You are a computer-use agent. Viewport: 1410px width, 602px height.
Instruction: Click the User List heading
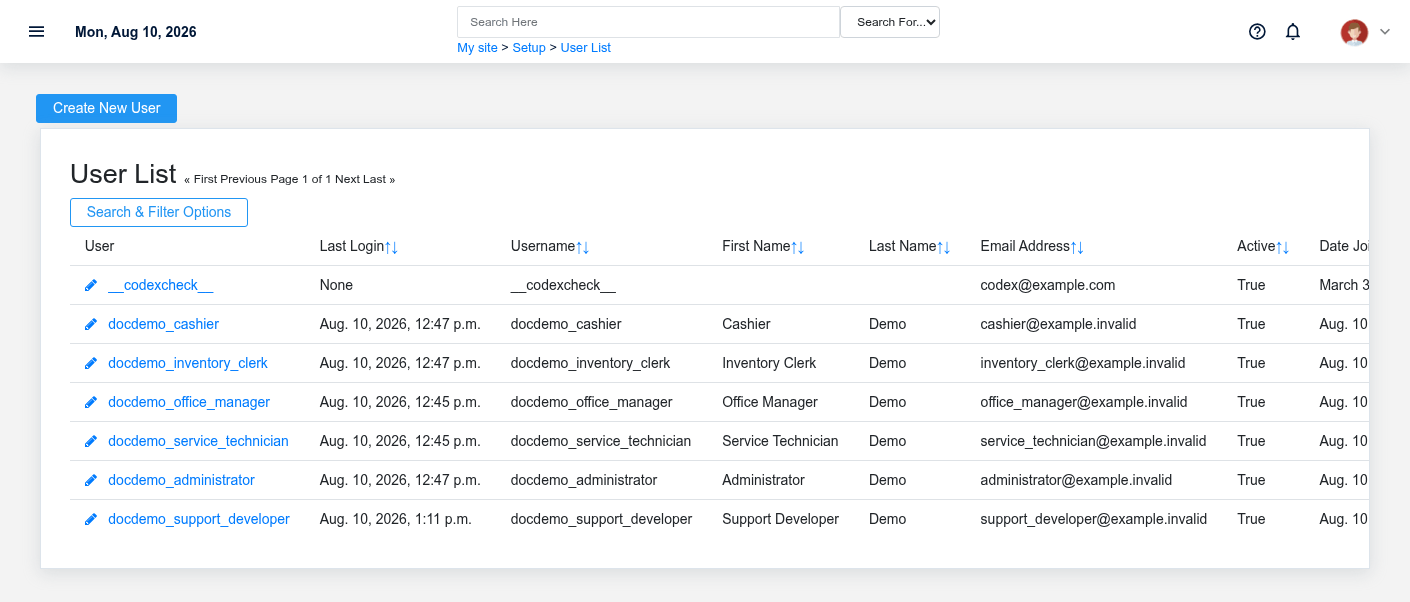123,174
